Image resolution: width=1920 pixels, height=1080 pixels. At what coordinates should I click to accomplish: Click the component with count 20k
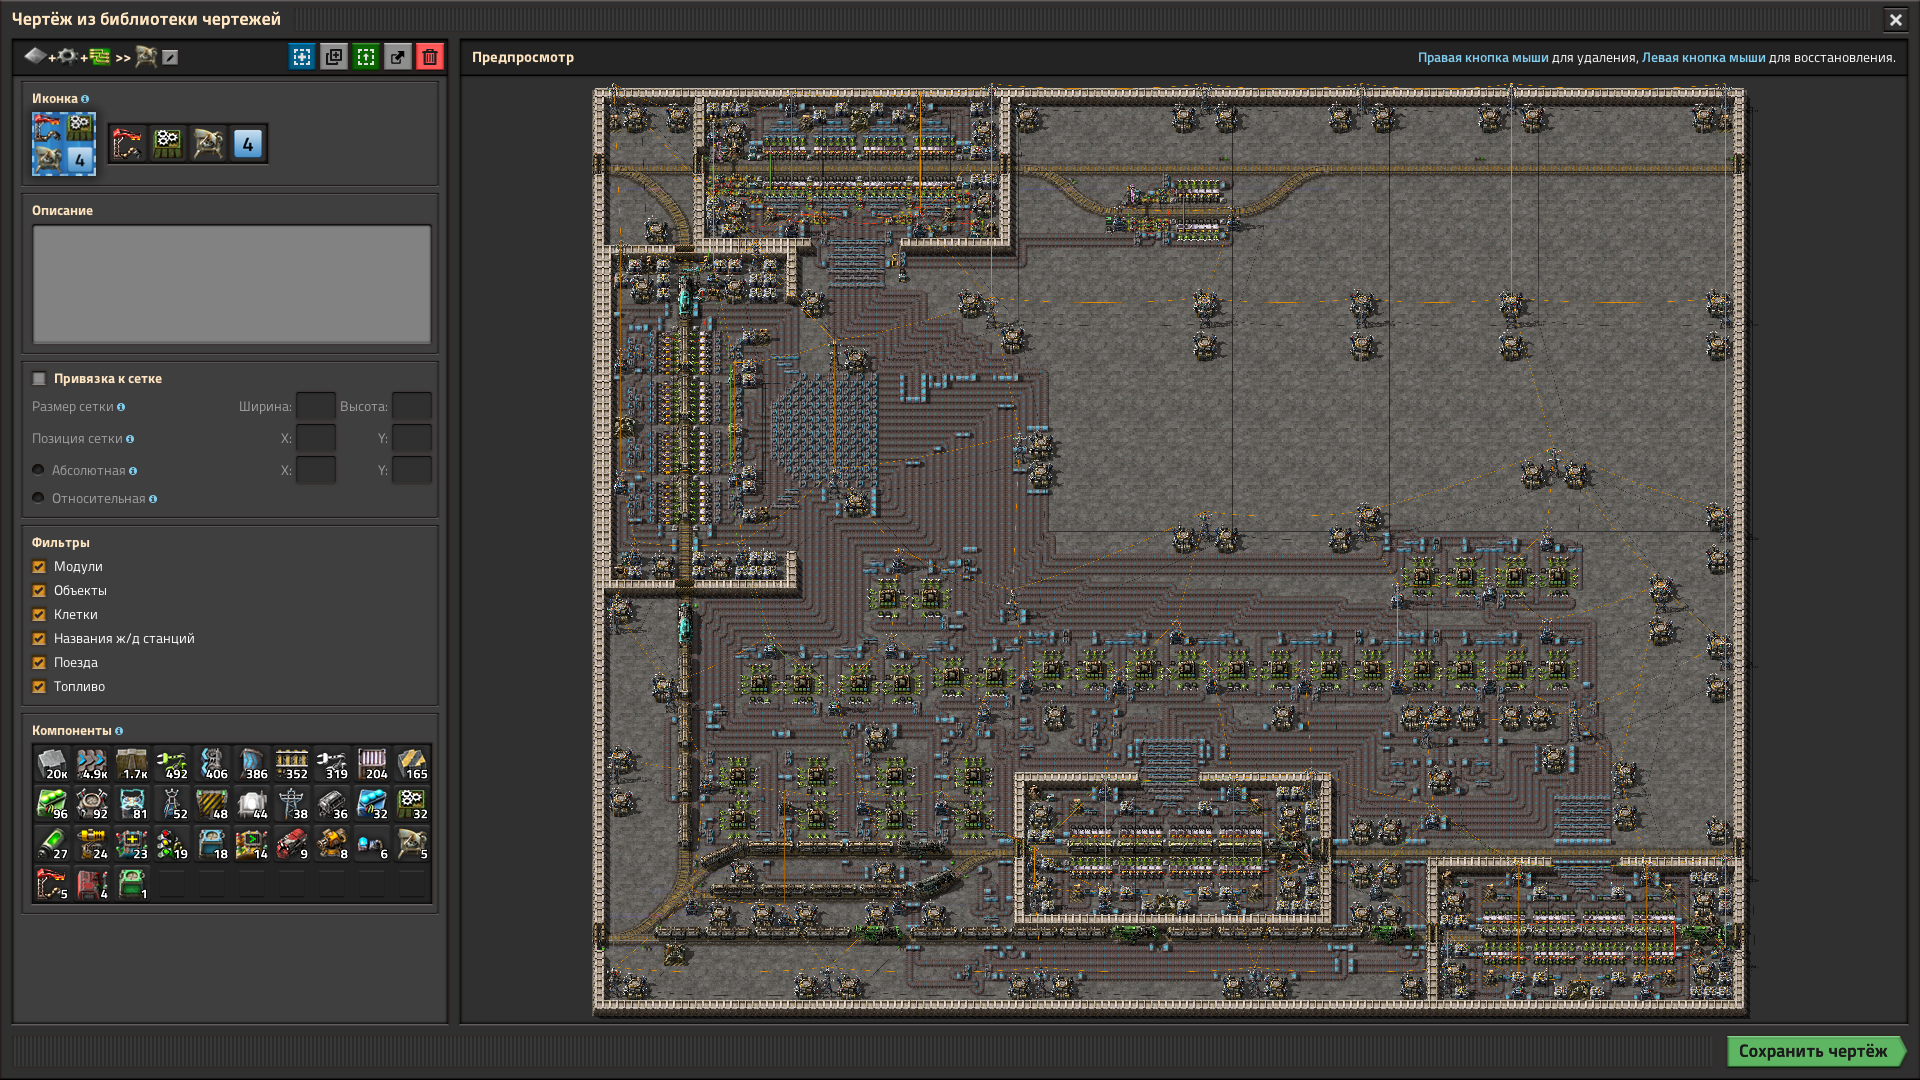point(52,764)
